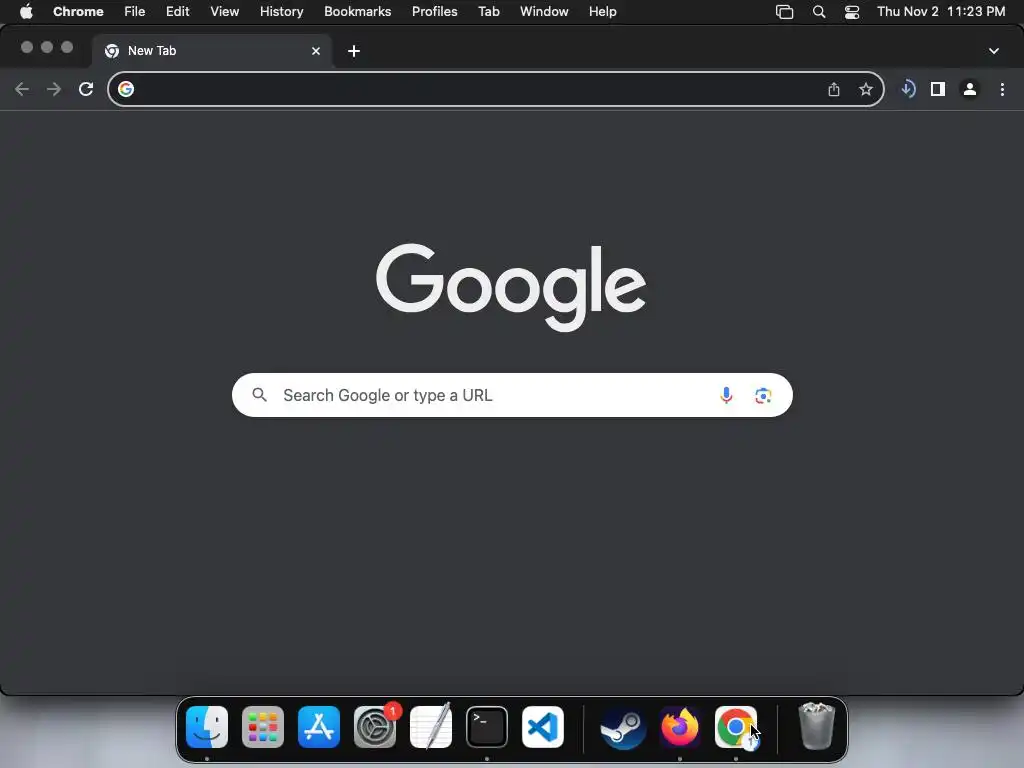The image size is (1024, 768).
Task: Search by image with Google Lens icon
Action: pos(763,395)
